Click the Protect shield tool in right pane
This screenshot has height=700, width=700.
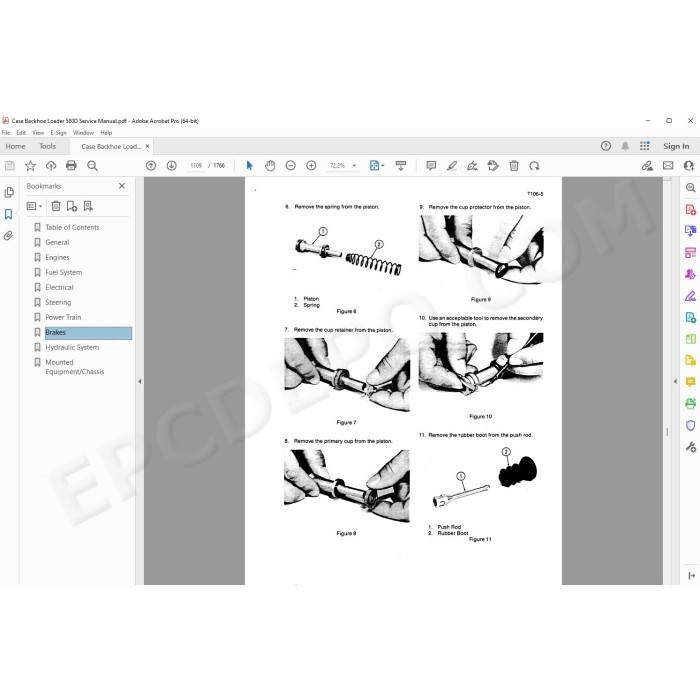(x=690, y=425)
